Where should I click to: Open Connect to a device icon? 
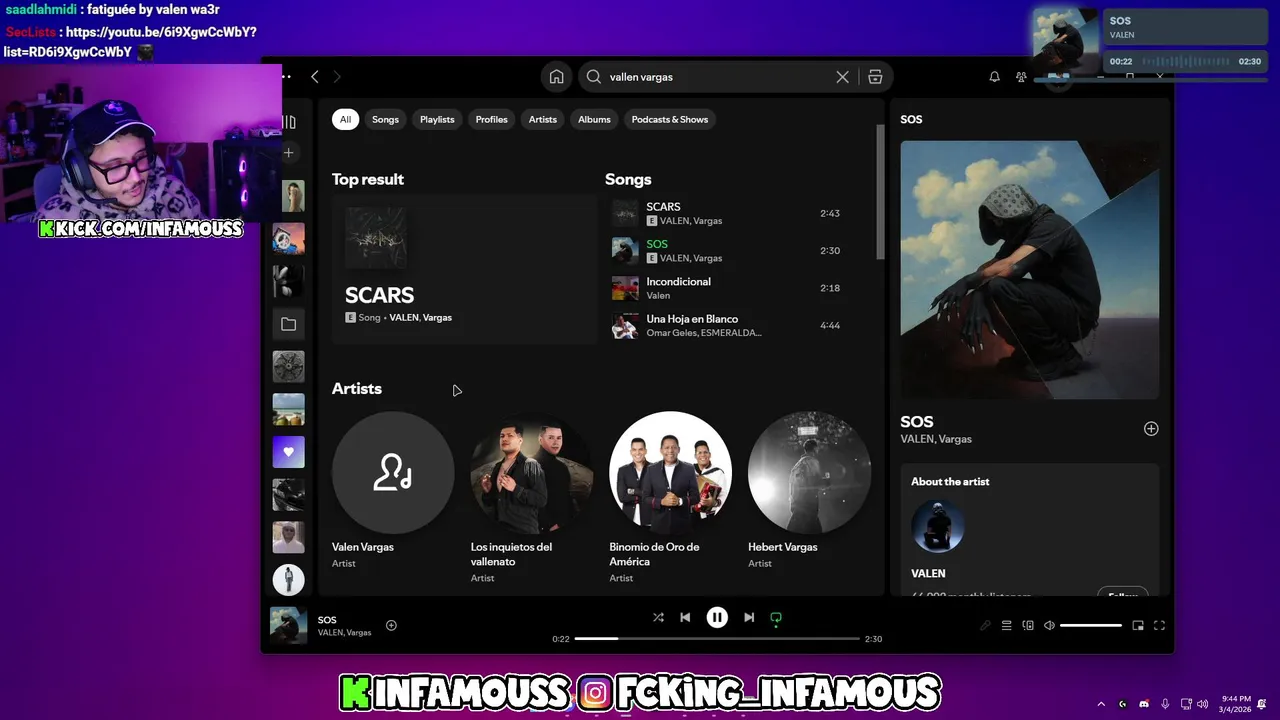point(1027,625)
